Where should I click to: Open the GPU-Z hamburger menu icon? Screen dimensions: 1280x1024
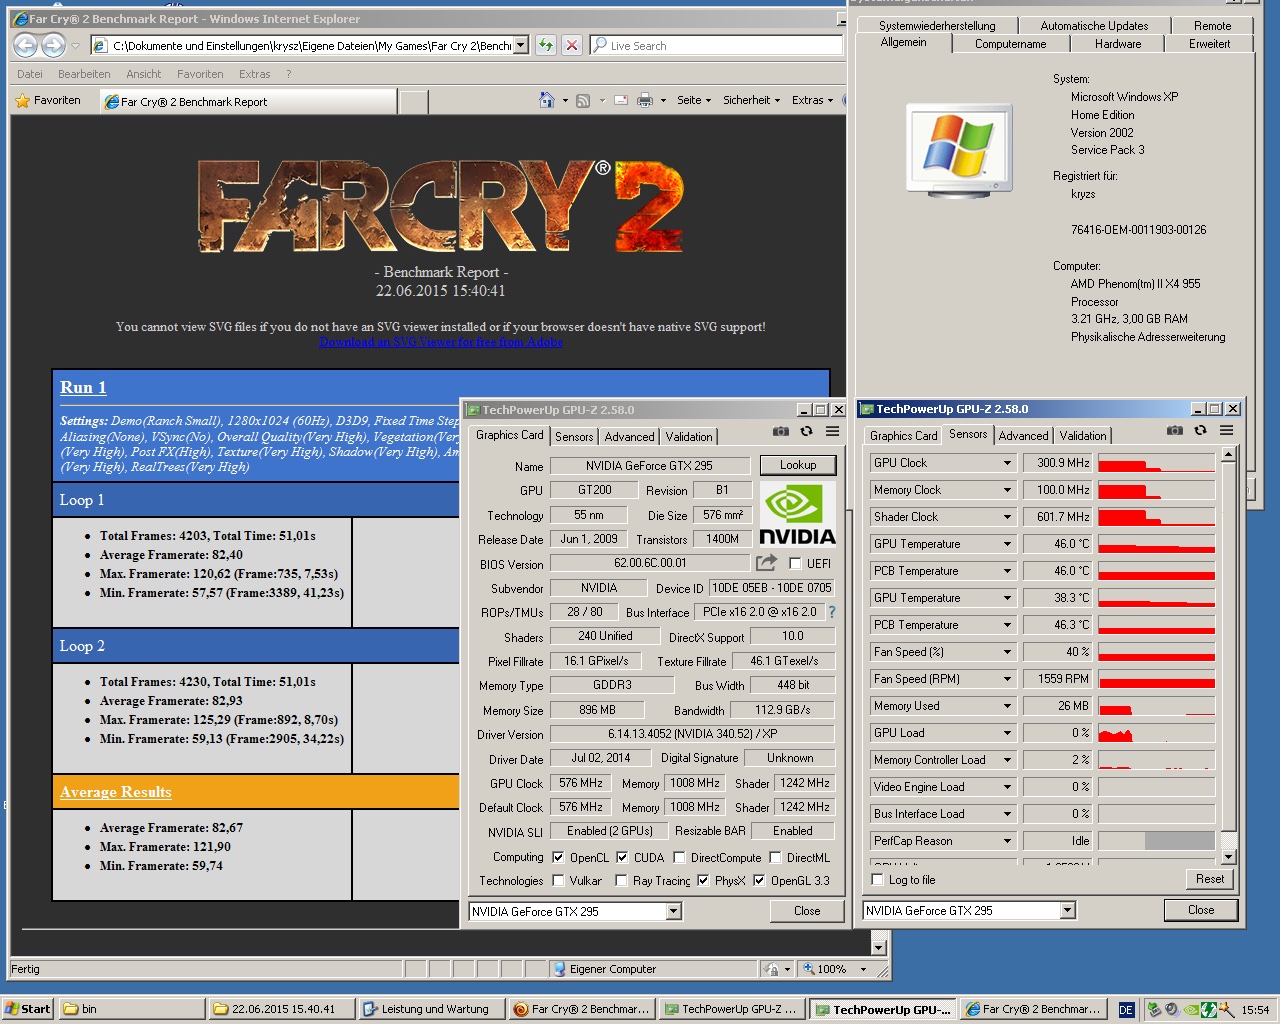point(832,431)
